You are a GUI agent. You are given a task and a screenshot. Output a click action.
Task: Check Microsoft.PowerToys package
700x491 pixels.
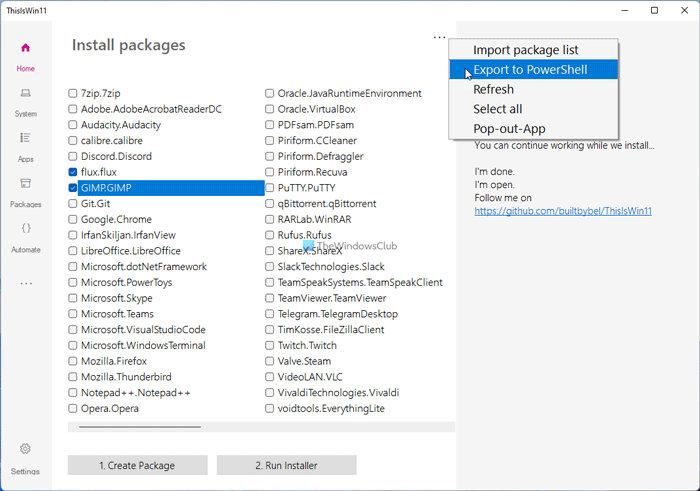73,282
